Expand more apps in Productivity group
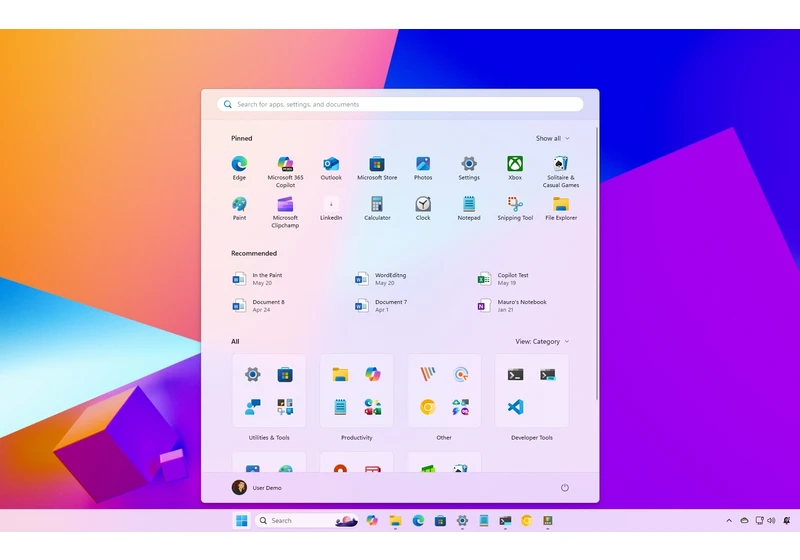This screenshot has width=800, height=560. [x=372, y=407]
